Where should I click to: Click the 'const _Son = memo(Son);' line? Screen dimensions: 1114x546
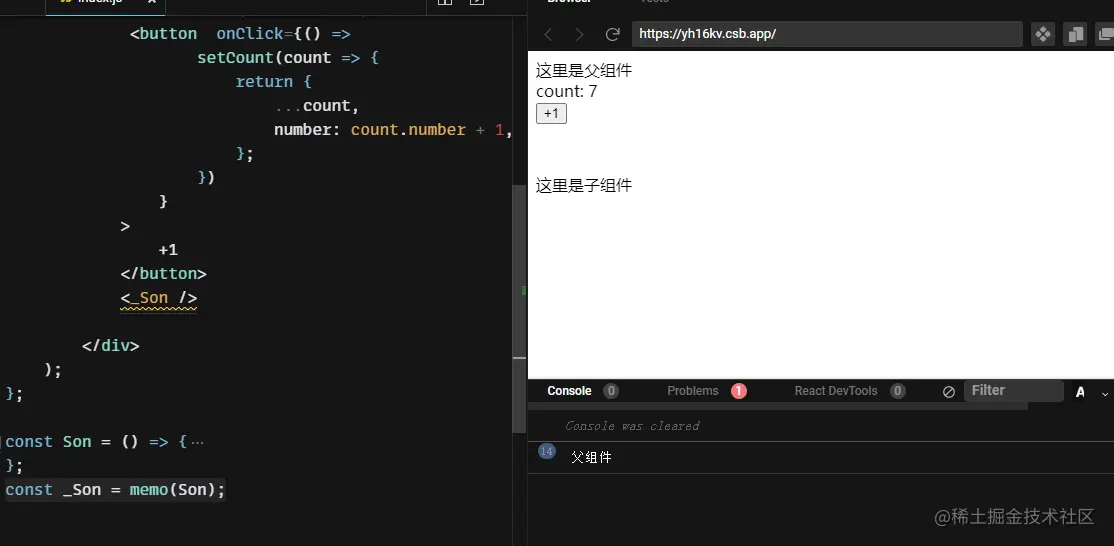pos(115,490)
